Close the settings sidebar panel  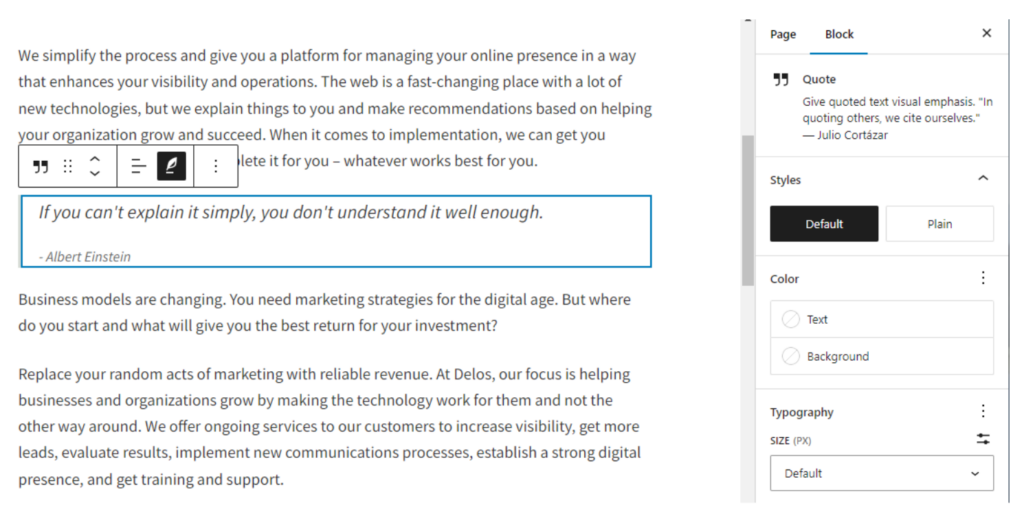coord(986,33)
